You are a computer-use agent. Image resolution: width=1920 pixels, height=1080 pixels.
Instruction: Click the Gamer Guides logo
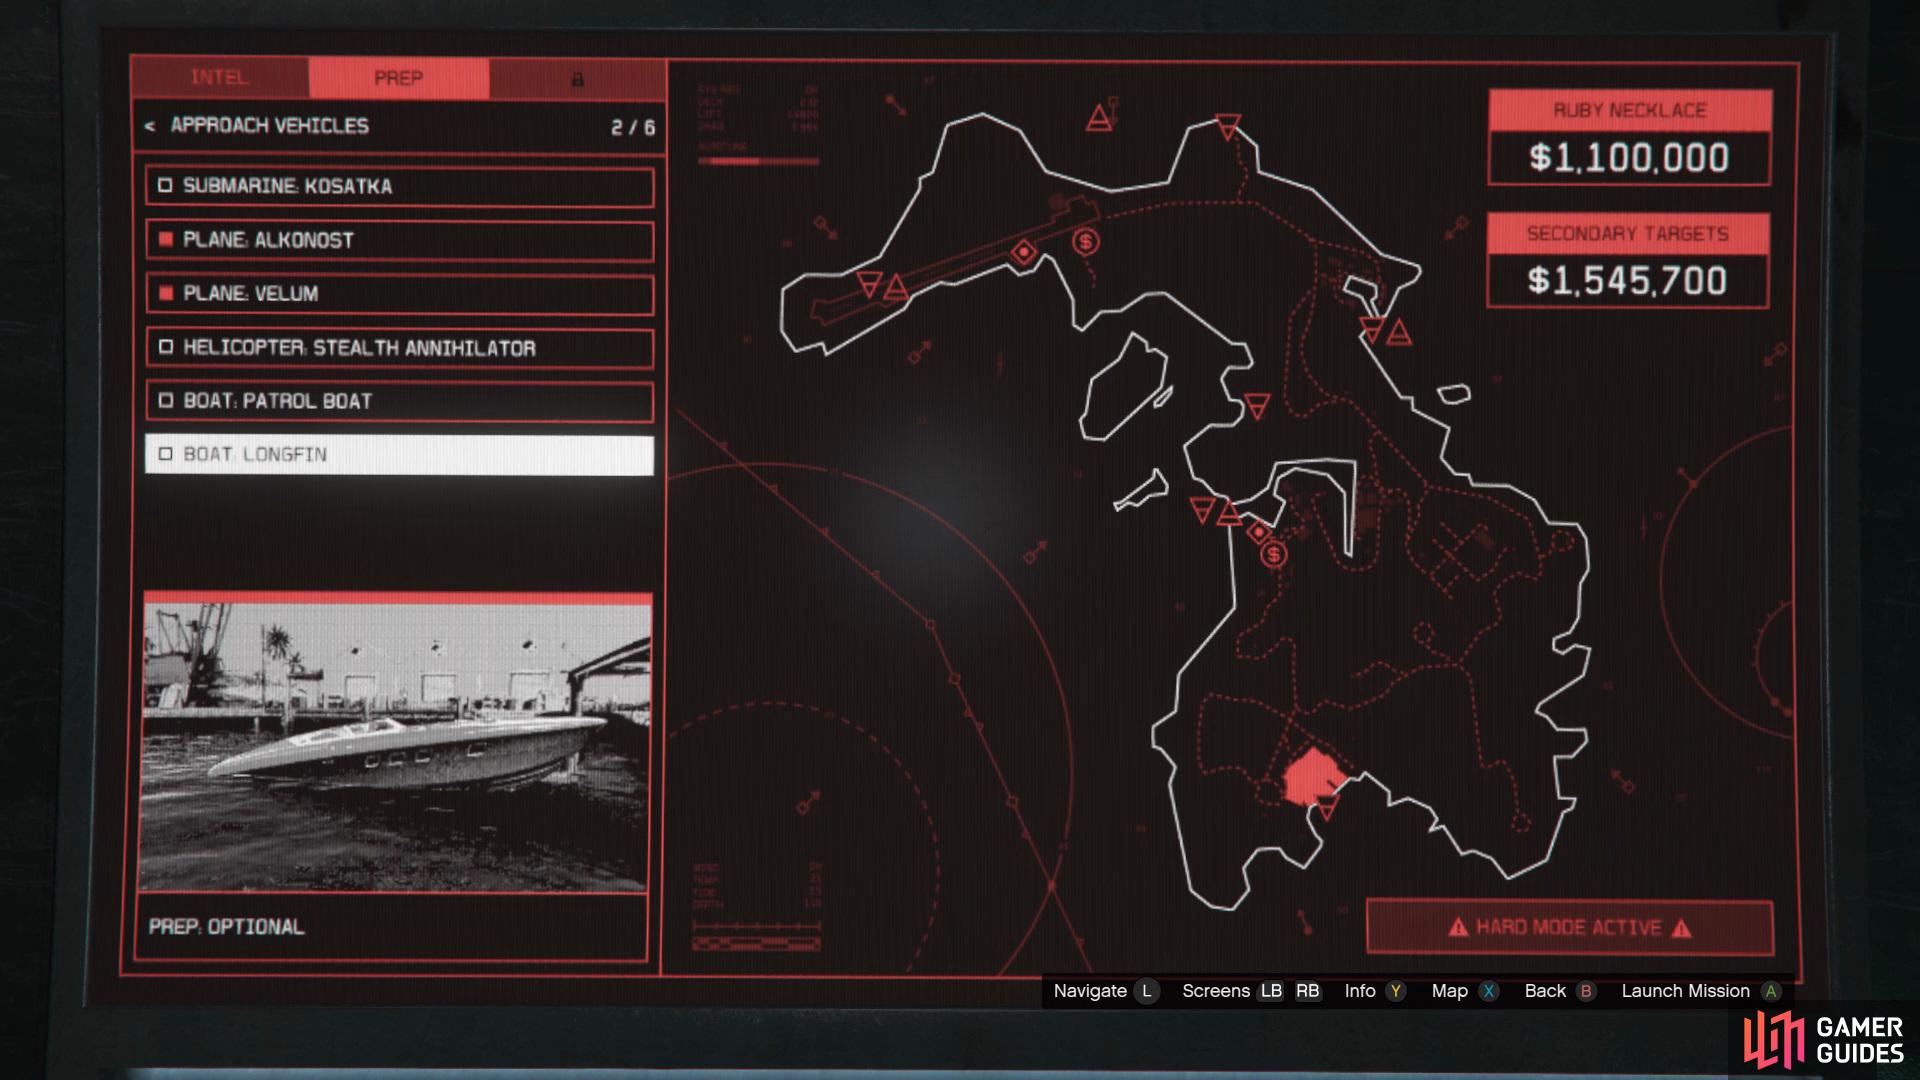[1824, 1040]
